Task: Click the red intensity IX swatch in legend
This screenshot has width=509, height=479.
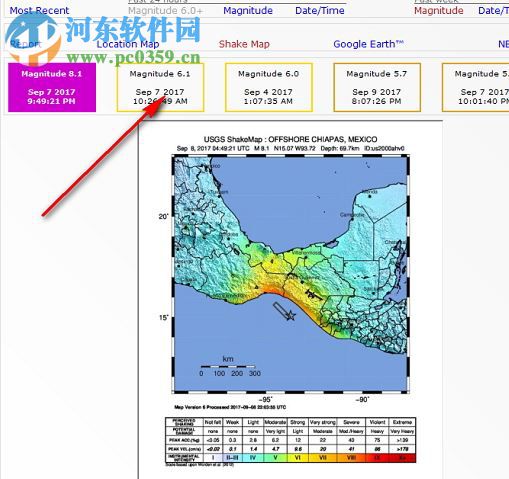Action: (377, 458)
